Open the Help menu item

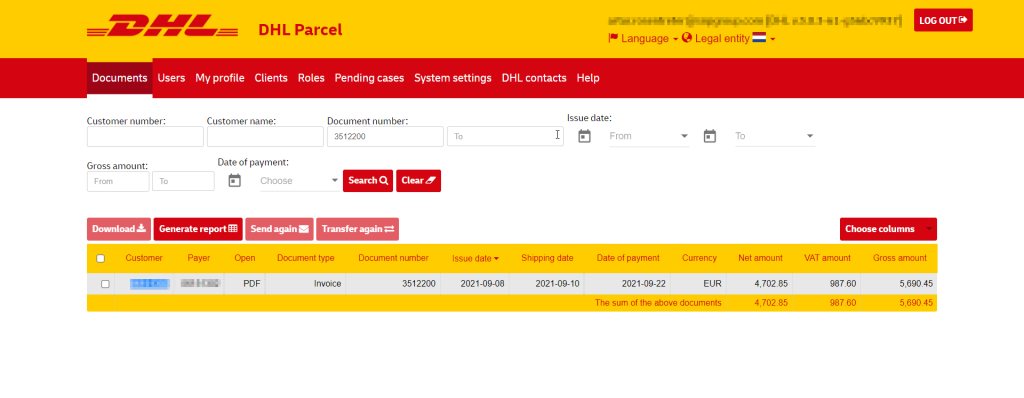coord(588,78)
